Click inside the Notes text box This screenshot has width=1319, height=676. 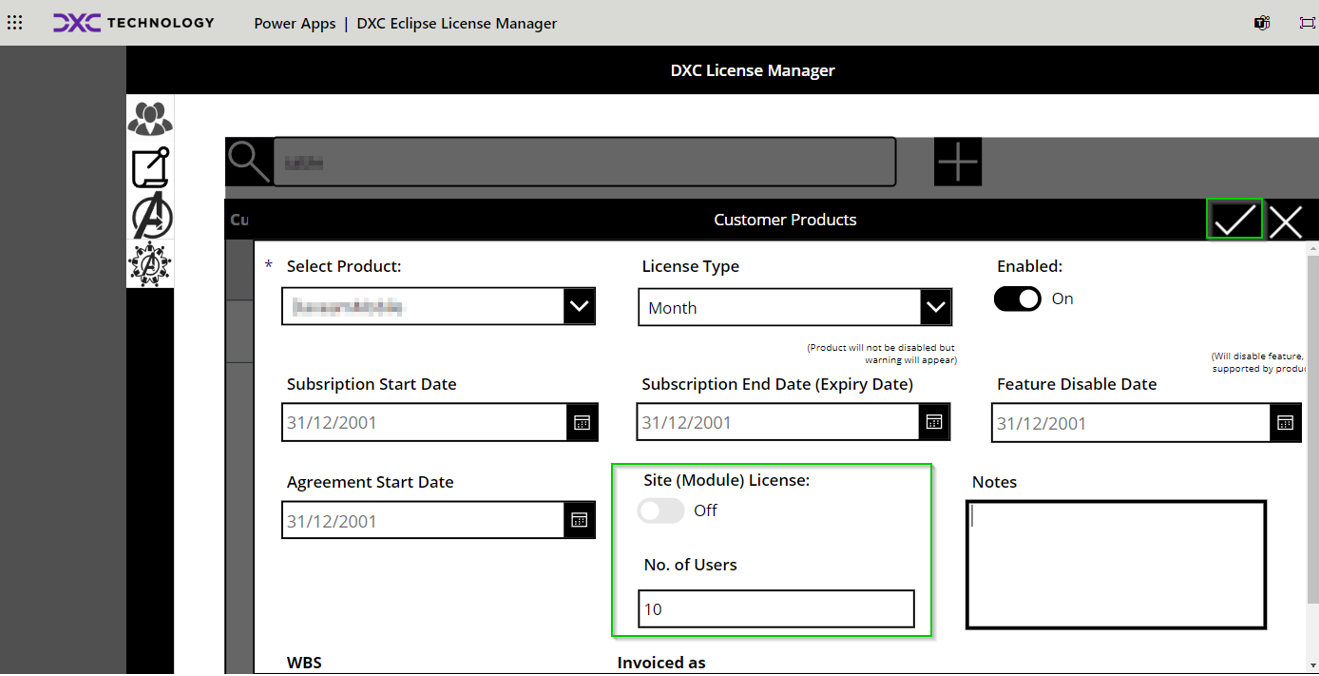pyautogui.click(x=1116, y=564)
